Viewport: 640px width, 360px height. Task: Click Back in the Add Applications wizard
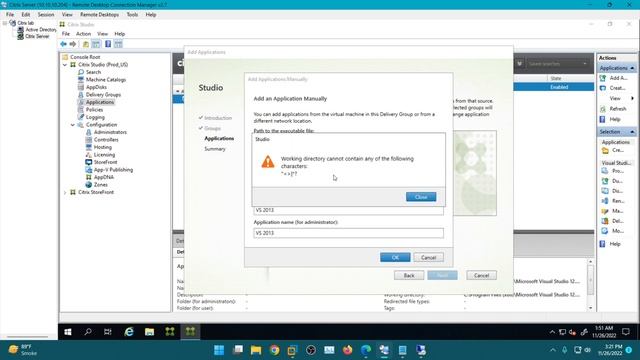[409, 276]
